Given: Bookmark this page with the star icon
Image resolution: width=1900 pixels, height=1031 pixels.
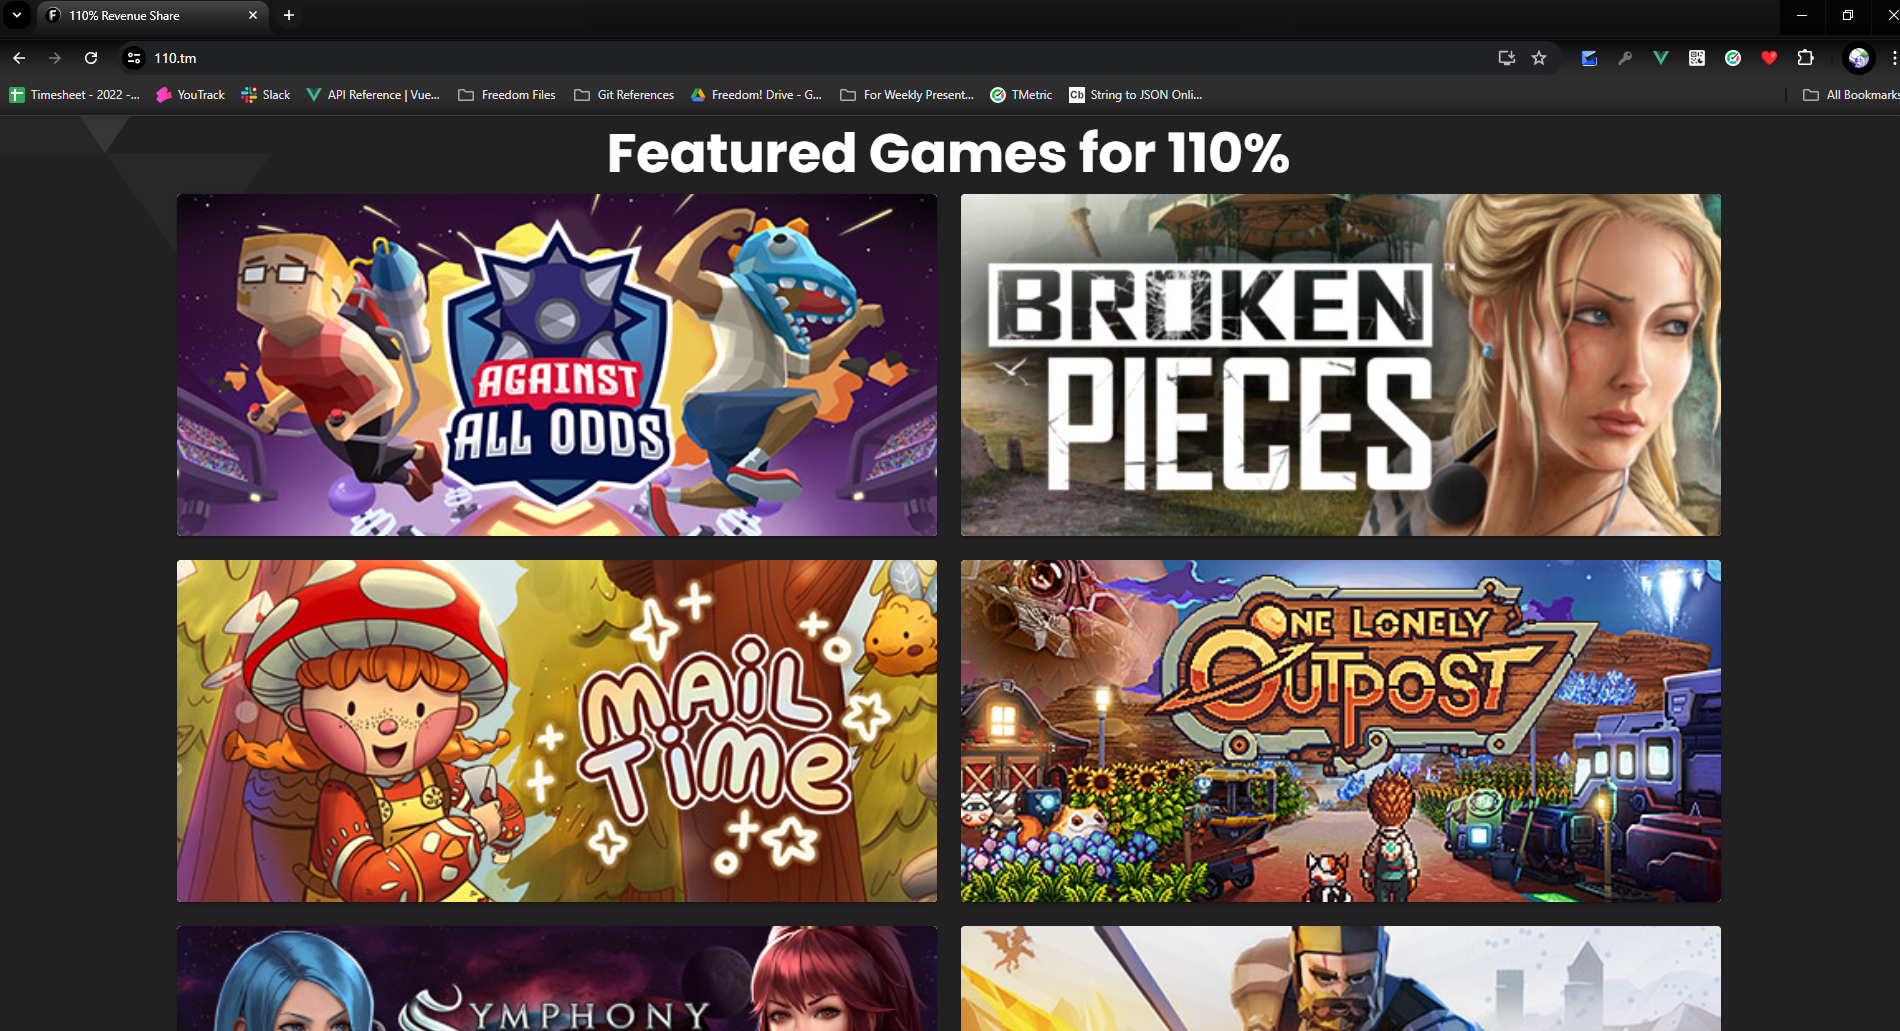Looking at the screenshot, I should (1539, 58).
